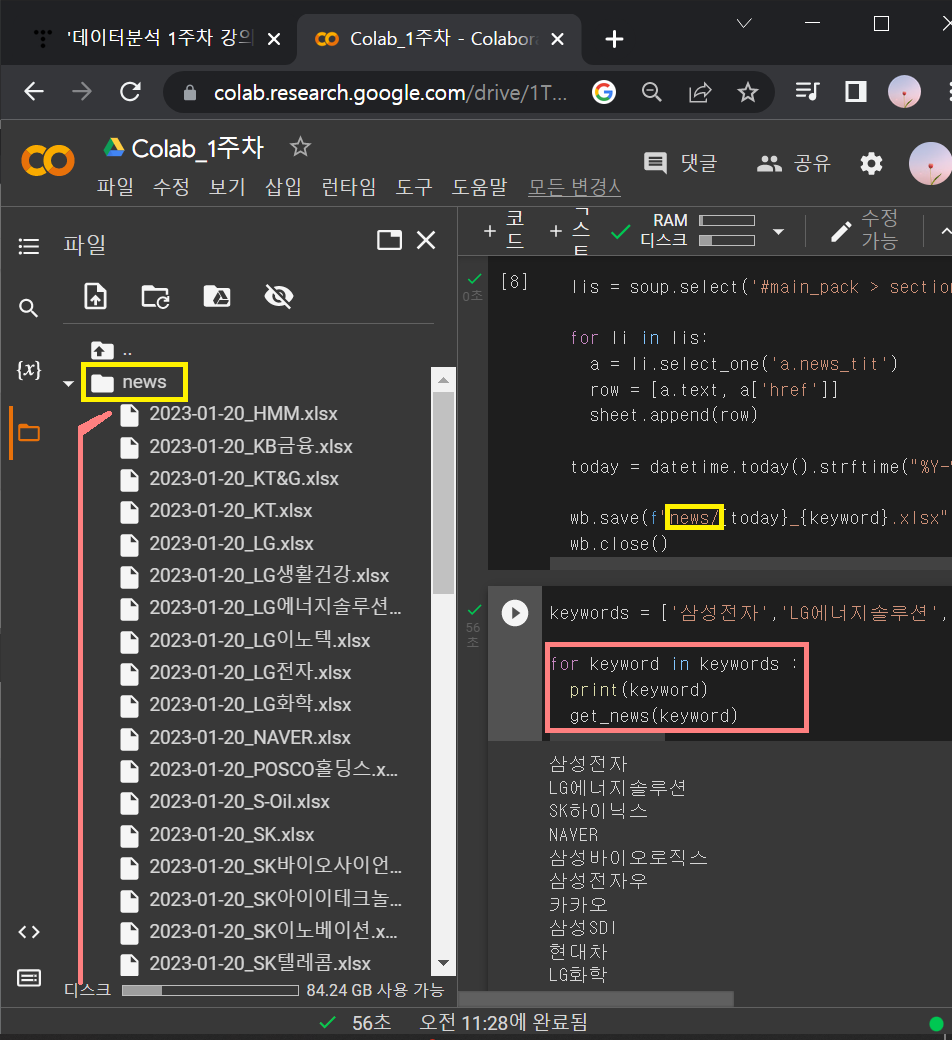Screen dimensions: 952x1040
Task: Open the 도움말 menu
Action: 479,187
